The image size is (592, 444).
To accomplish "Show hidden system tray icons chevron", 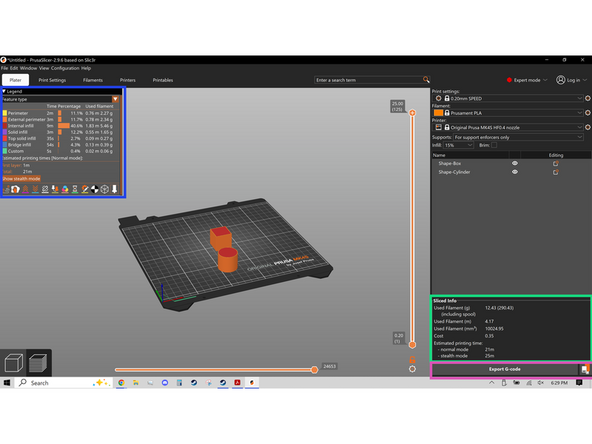I will [492, 383].
